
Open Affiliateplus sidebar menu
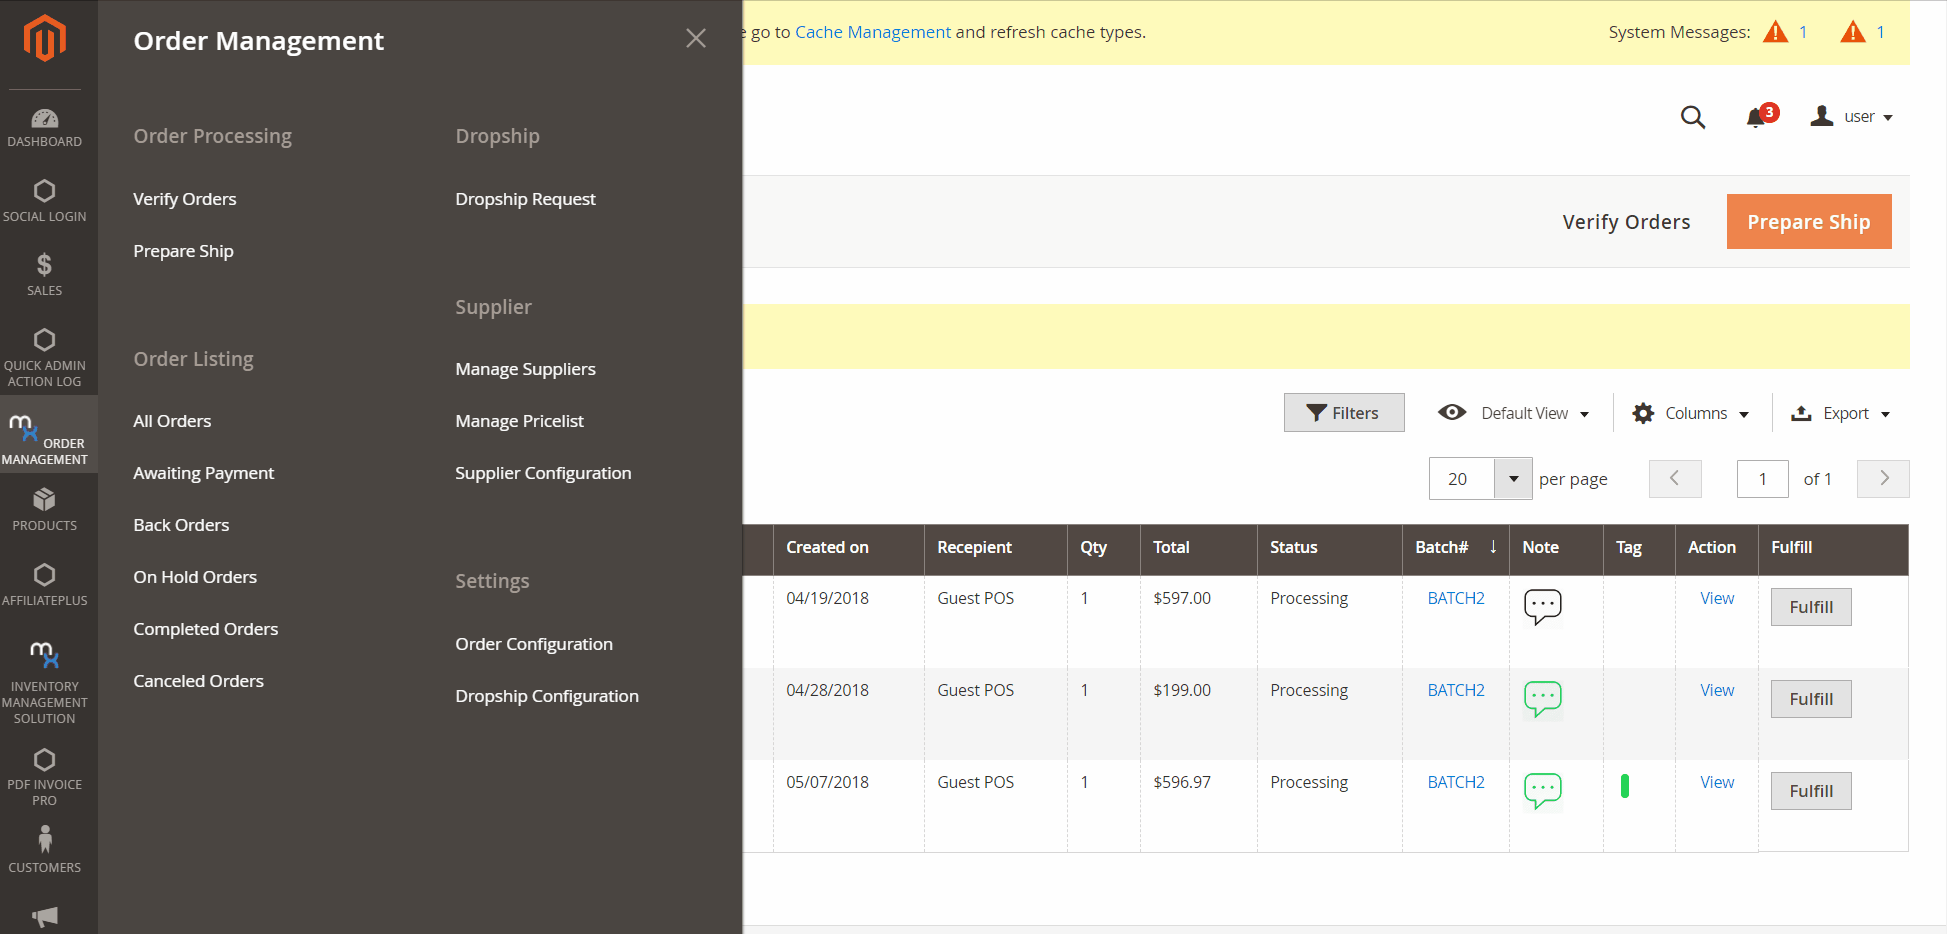click(44, 585)
